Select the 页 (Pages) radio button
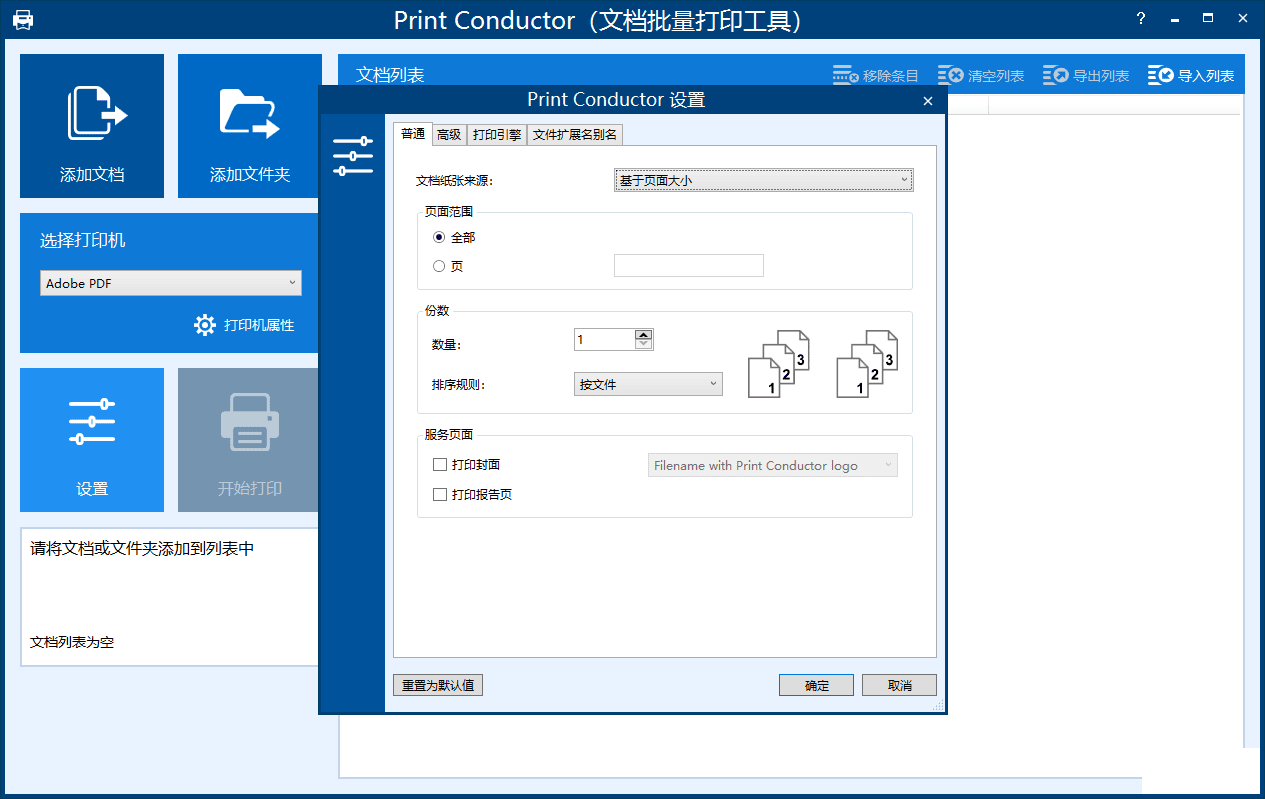The width and height of the screenshot is (1265, 799). click(439, 266)
